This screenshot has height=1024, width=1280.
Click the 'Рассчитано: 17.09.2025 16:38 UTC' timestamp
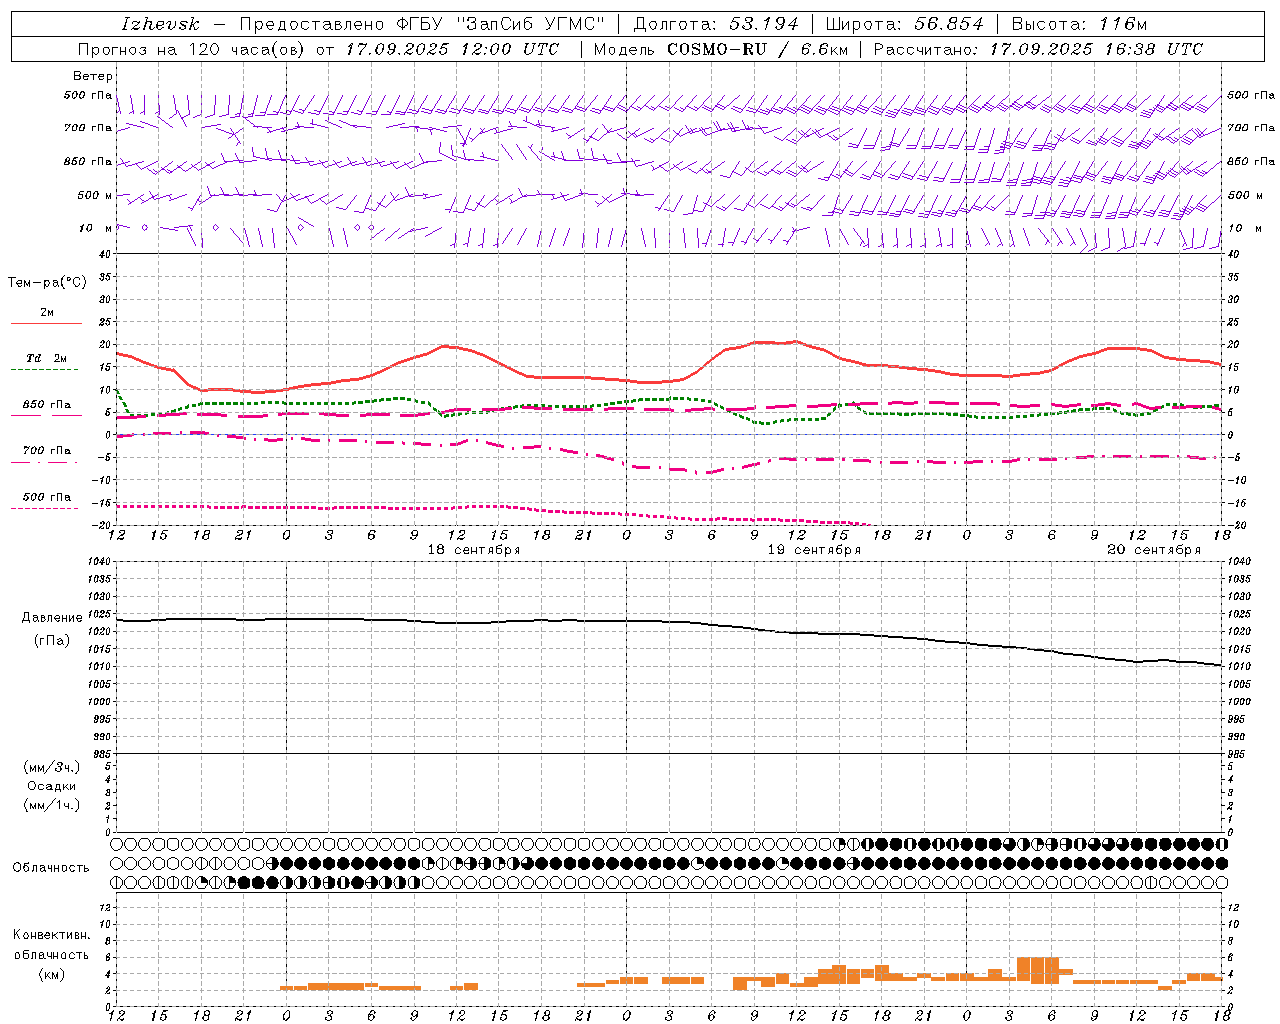(x=1038, y=49)
